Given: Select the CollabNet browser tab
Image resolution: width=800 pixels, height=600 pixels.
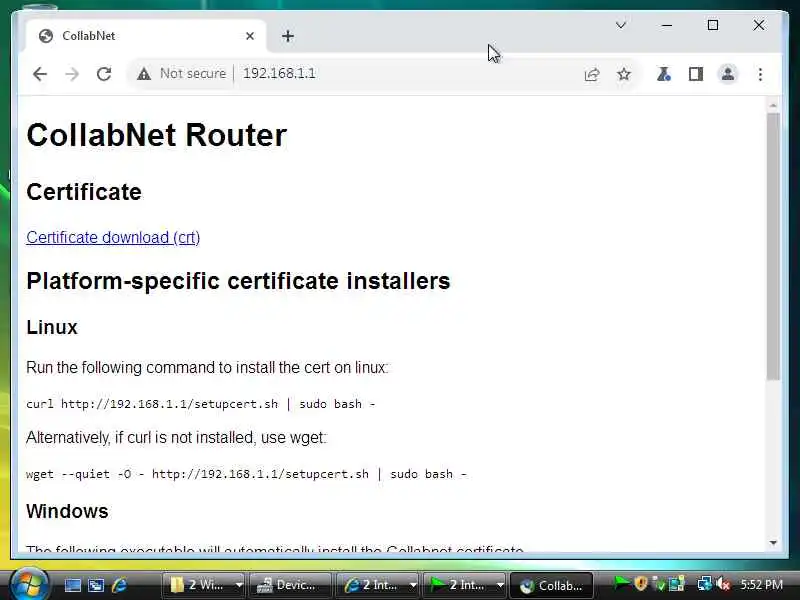Looking at the screenshot, I should tap(145, 36).
